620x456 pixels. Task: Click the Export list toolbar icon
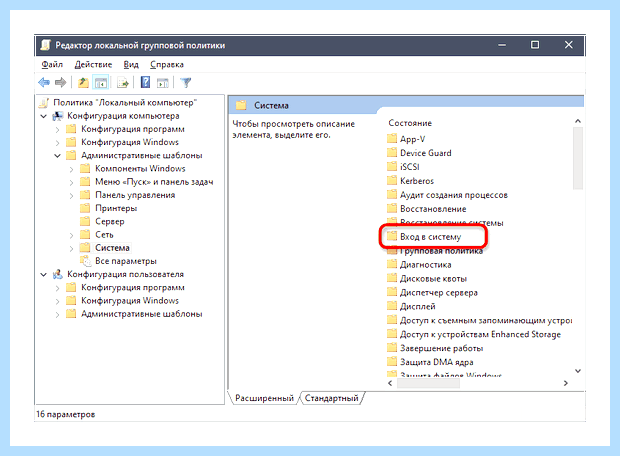coord(123,83)
